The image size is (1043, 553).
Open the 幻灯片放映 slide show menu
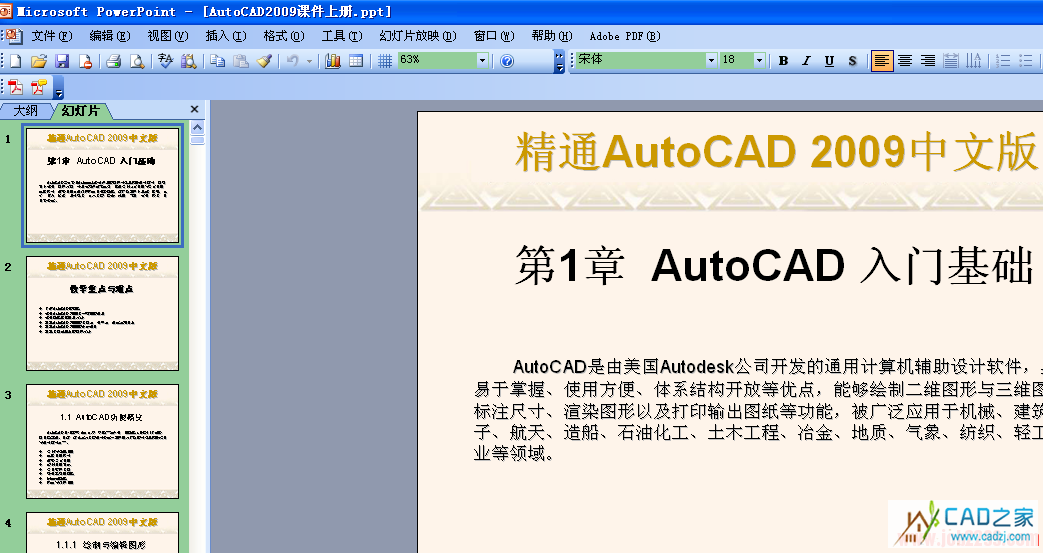pyautogui.click(x=417, y=36)
